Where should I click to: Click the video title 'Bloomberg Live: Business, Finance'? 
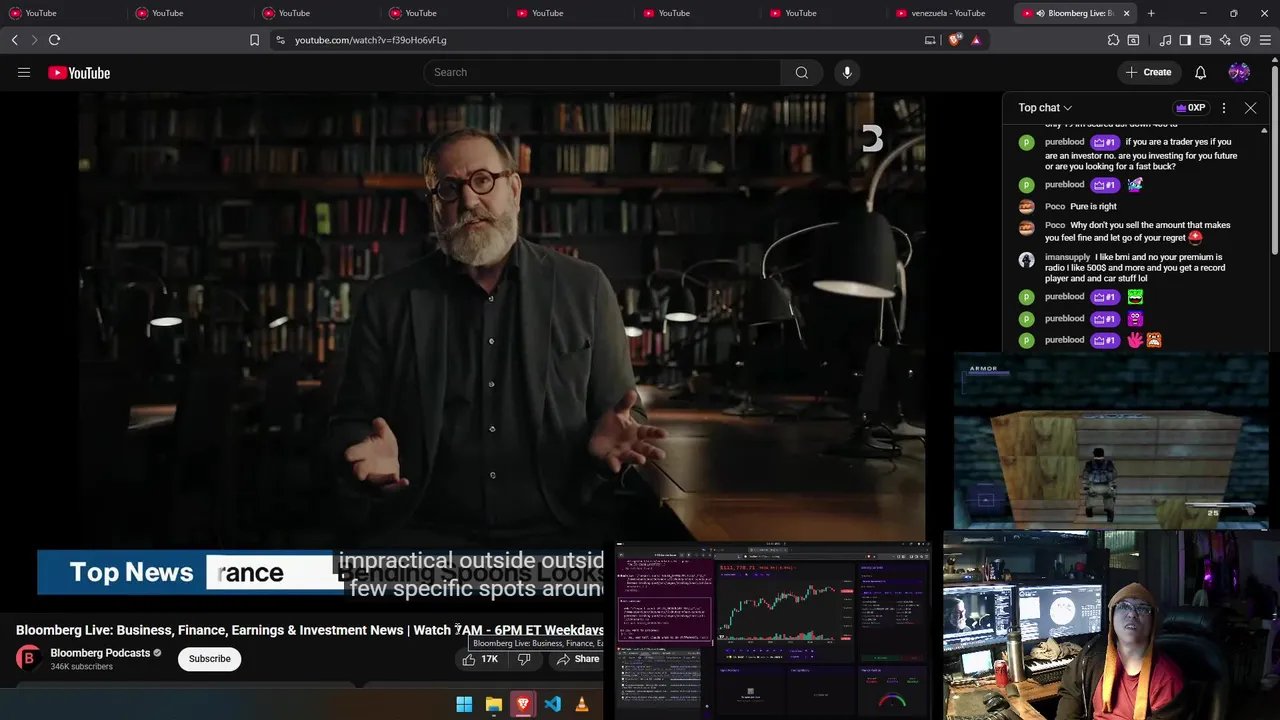[x=310, y=630]
